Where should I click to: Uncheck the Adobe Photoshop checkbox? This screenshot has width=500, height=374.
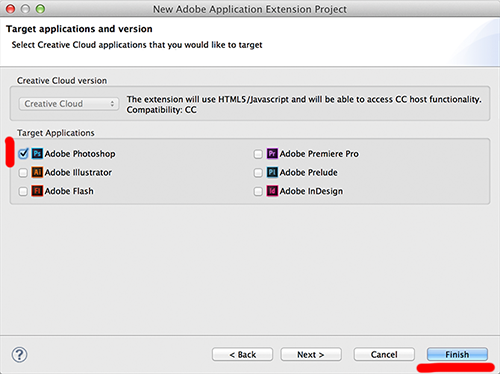(23, 154)
